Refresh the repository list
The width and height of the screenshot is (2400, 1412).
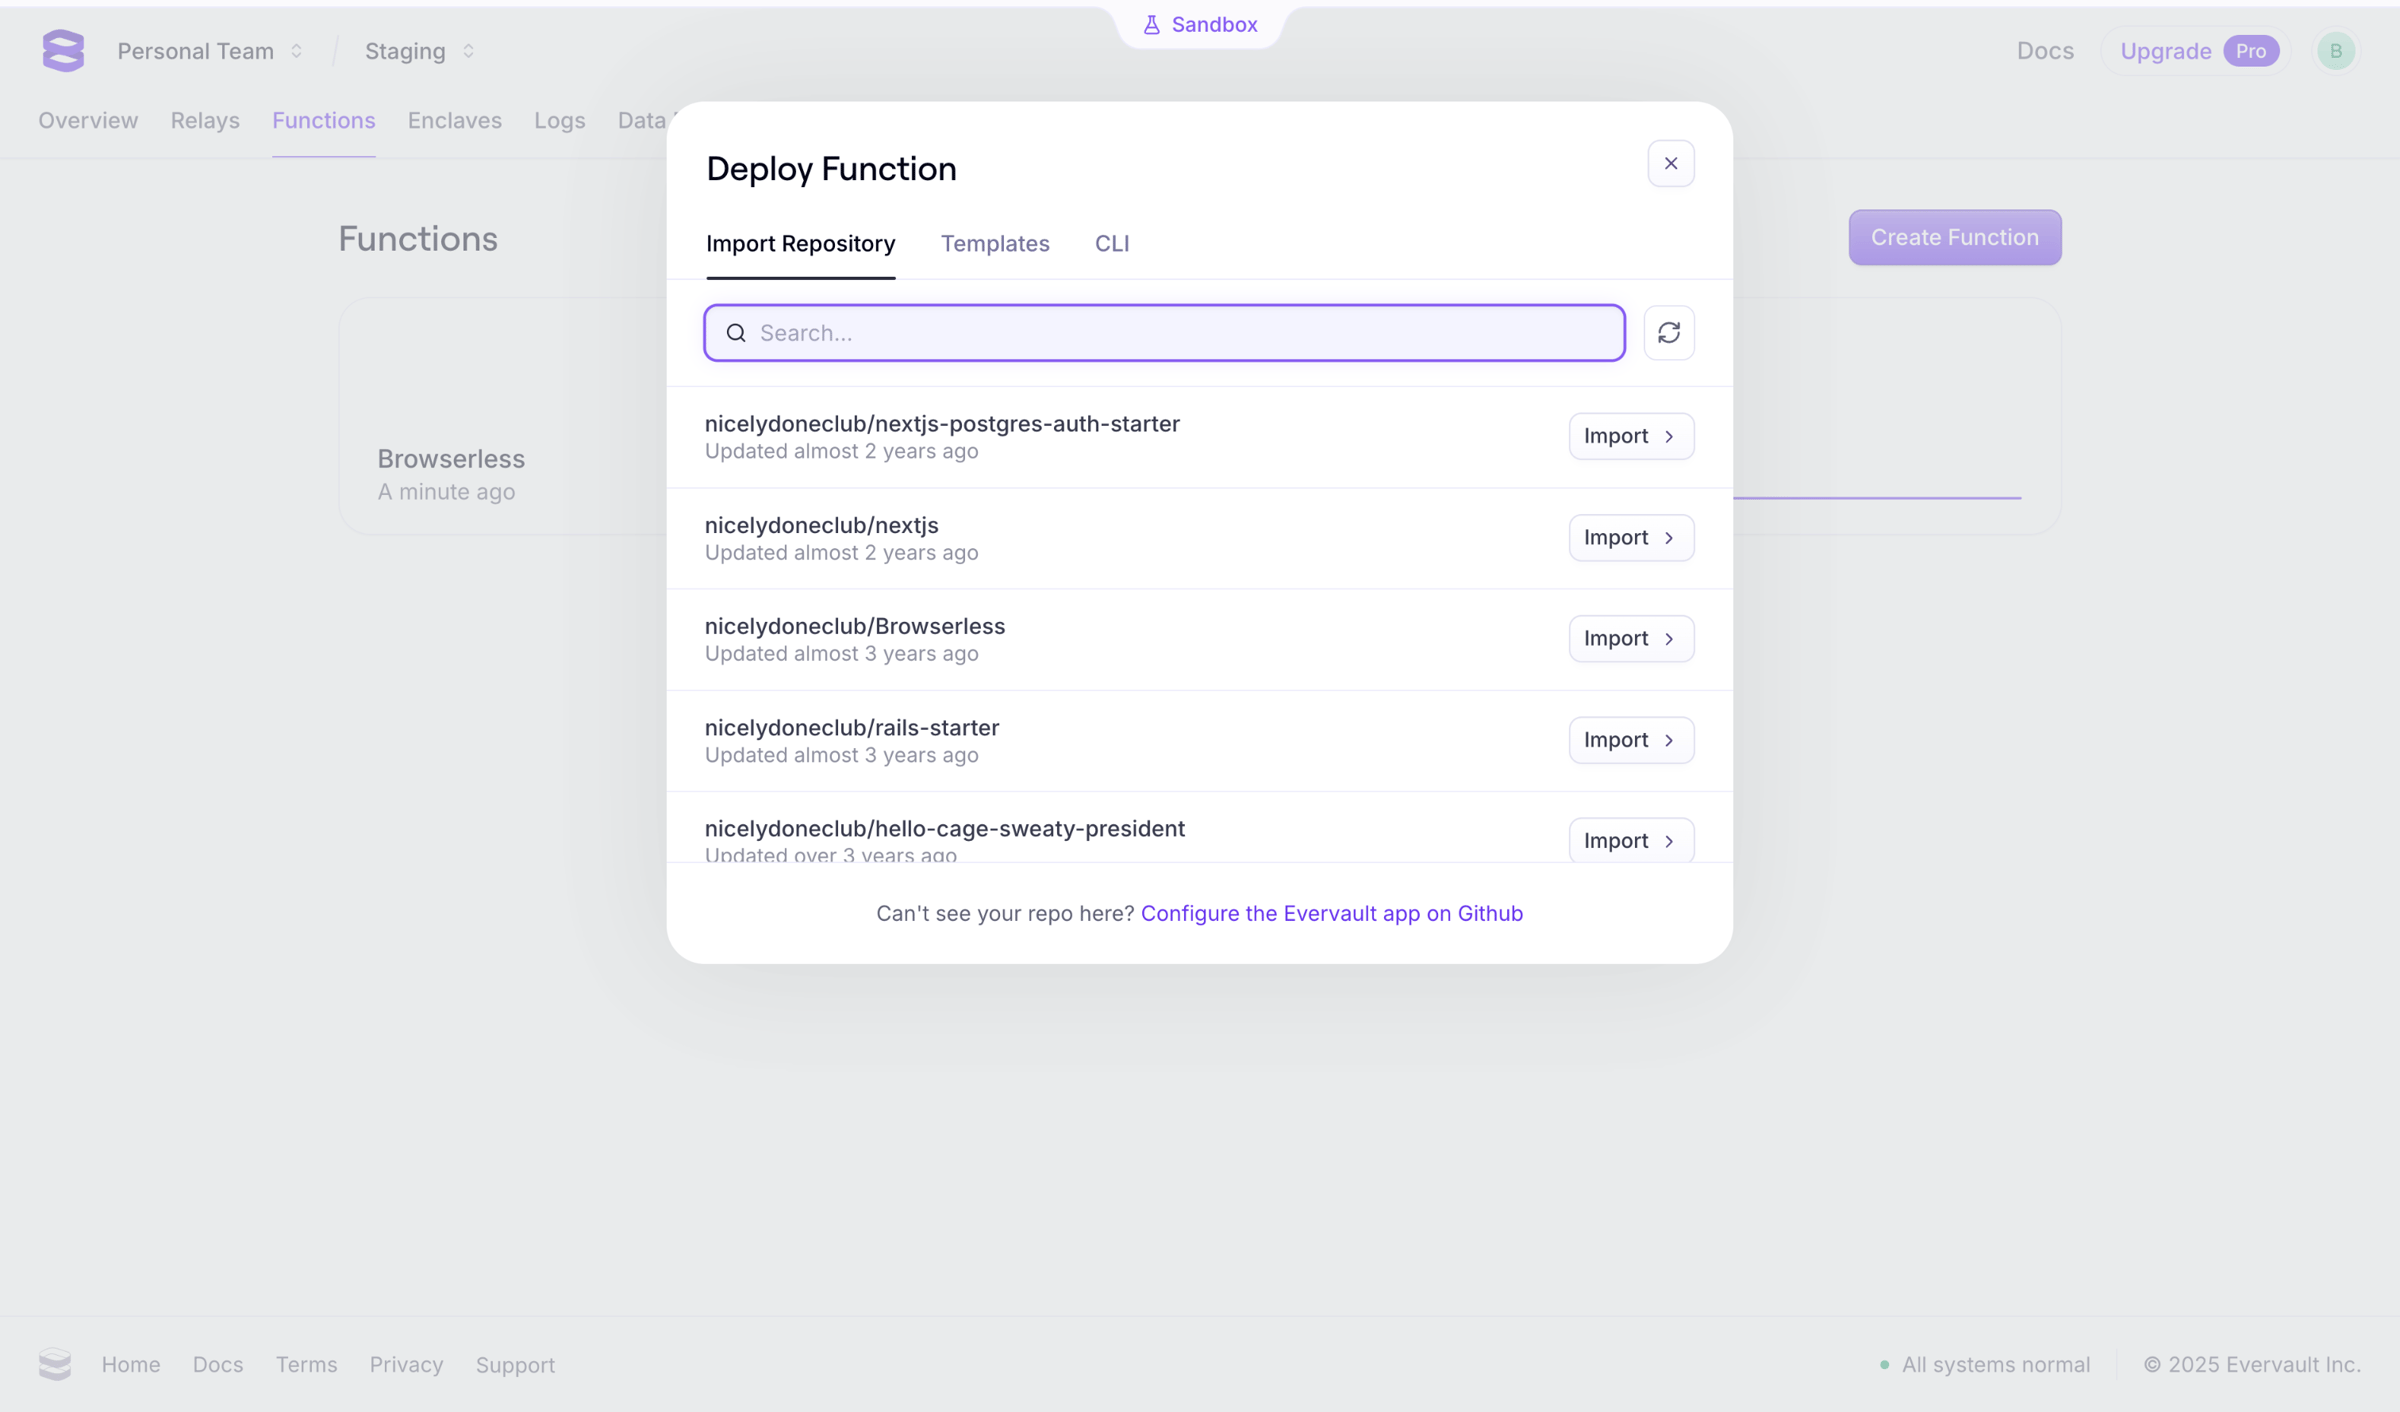click(x=1669, y=333)
